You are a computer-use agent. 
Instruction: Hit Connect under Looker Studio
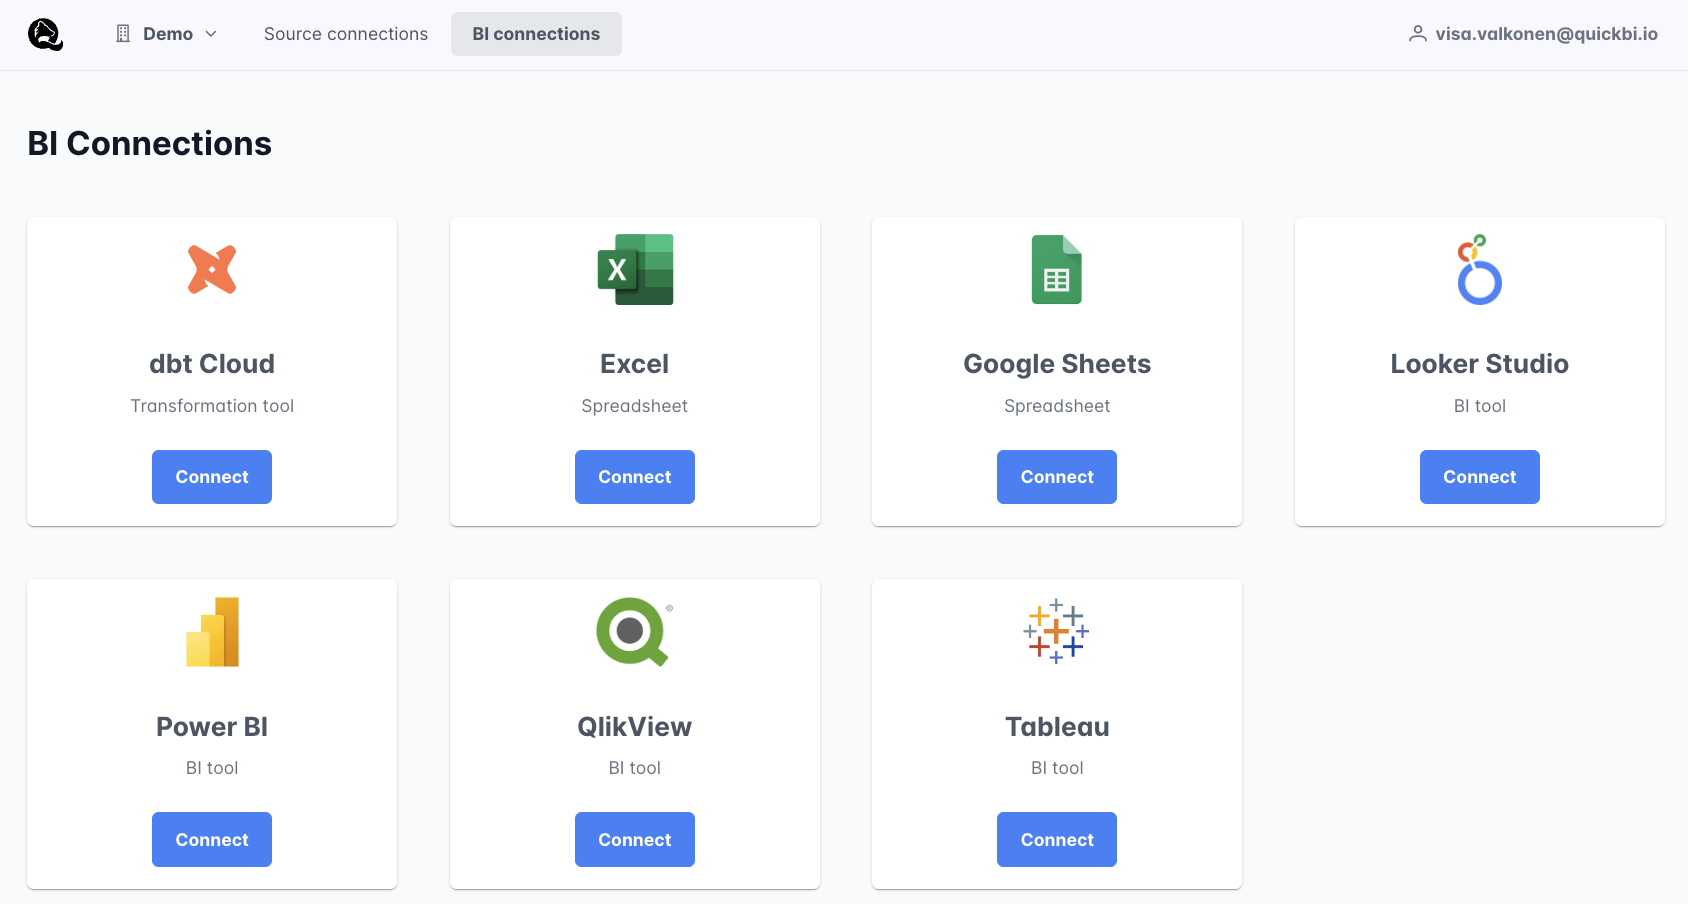1479,477
